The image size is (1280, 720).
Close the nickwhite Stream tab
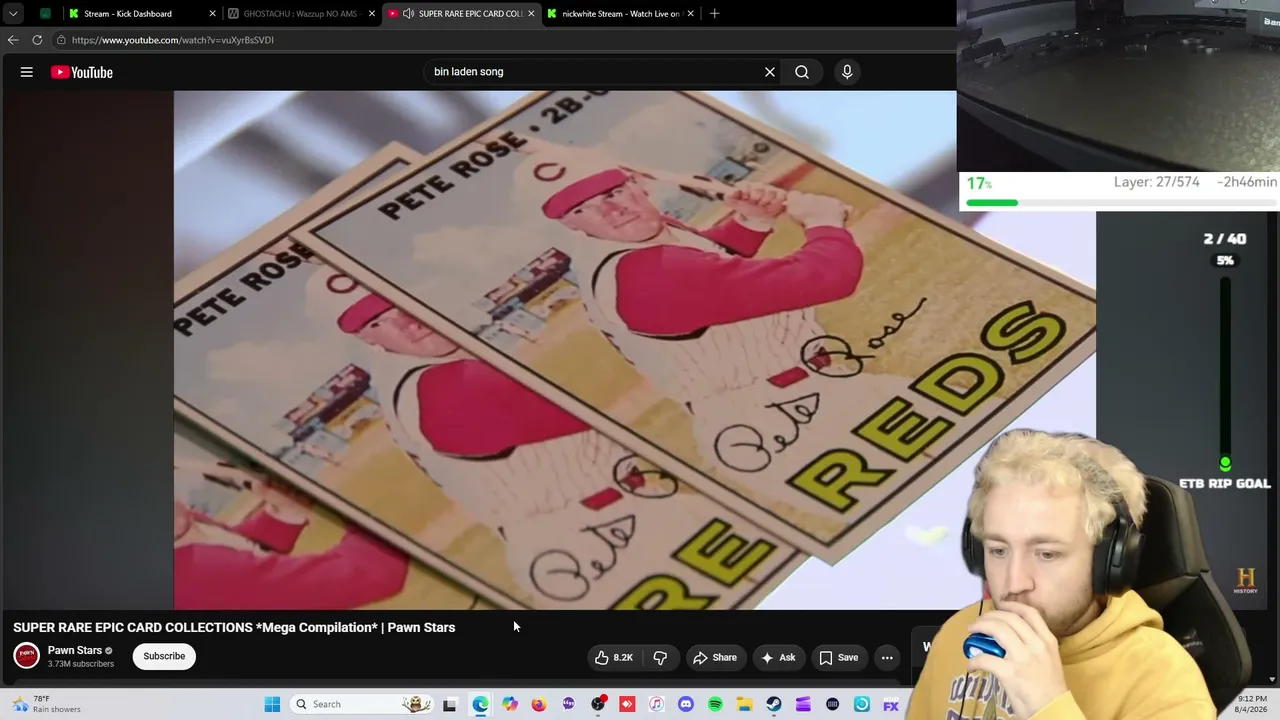[690, 14]
